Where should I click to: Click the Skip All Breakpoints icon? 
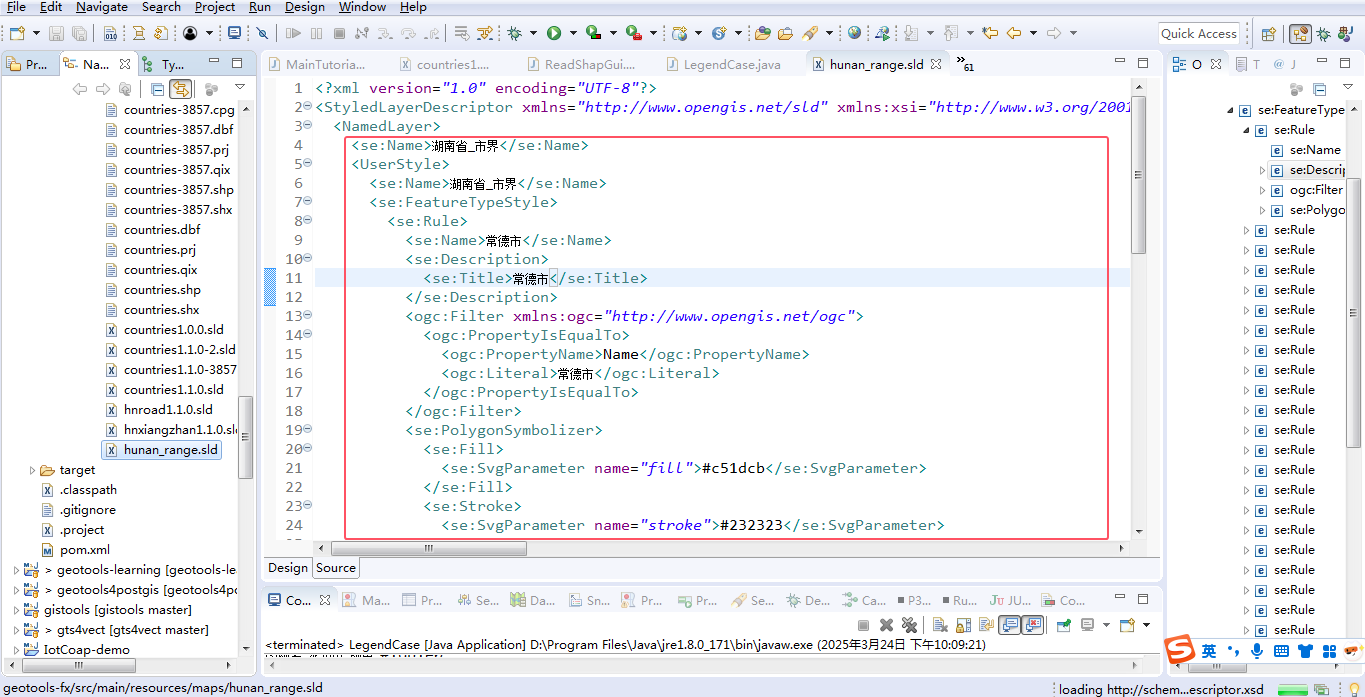click(x=262, y=33)
